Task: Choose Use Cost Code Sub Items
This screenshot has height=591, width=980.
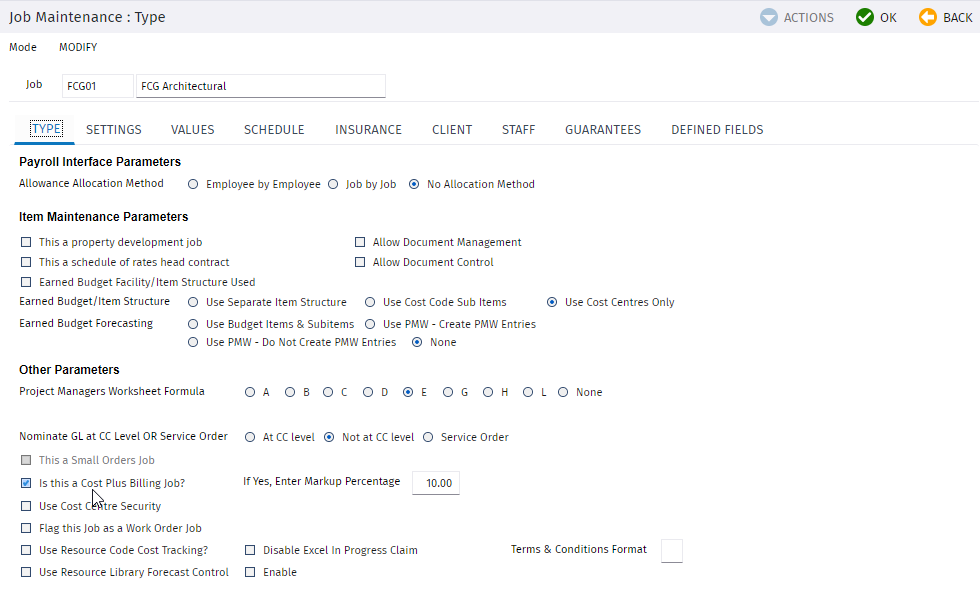Action: [x=370, y=302]
